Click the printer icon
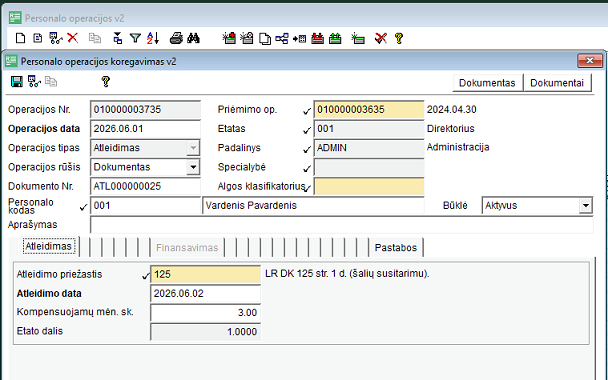 point(176,38)
